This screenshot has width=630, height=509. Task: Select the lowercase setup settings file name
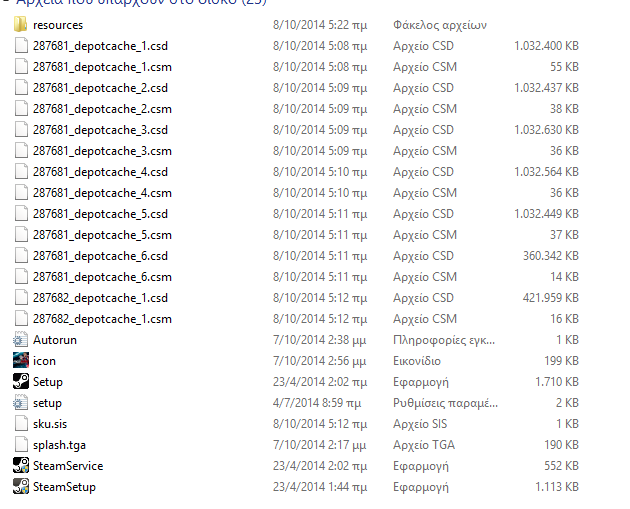[47, 403]
